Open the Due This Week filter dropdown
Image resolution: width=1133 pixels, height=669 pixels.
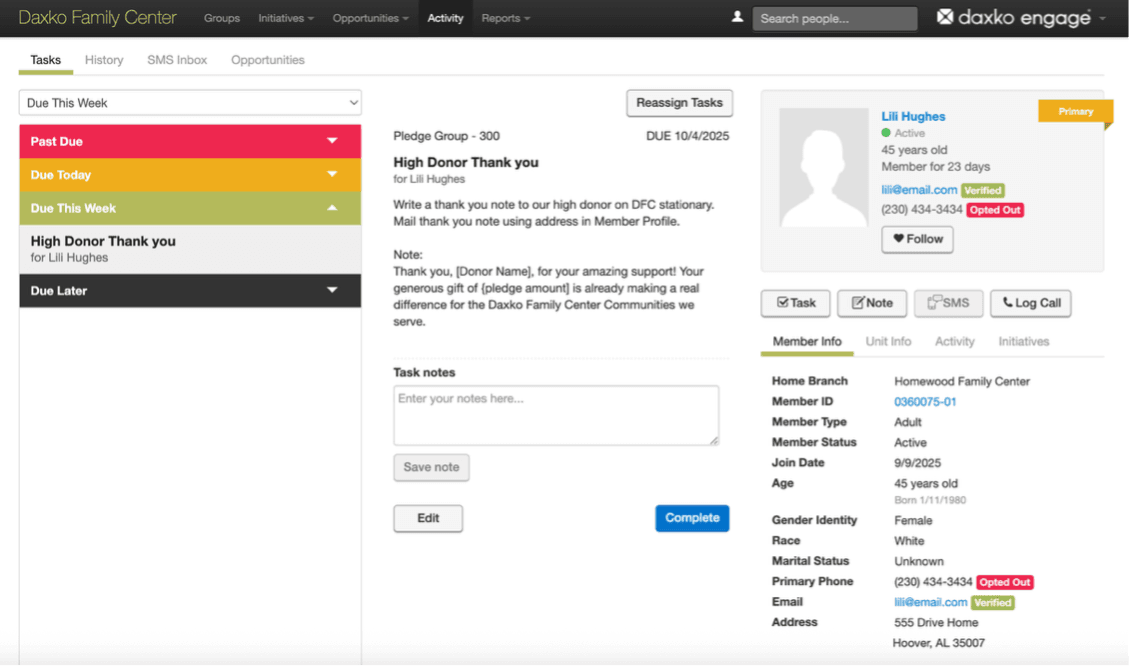click(x=189, y=102)
